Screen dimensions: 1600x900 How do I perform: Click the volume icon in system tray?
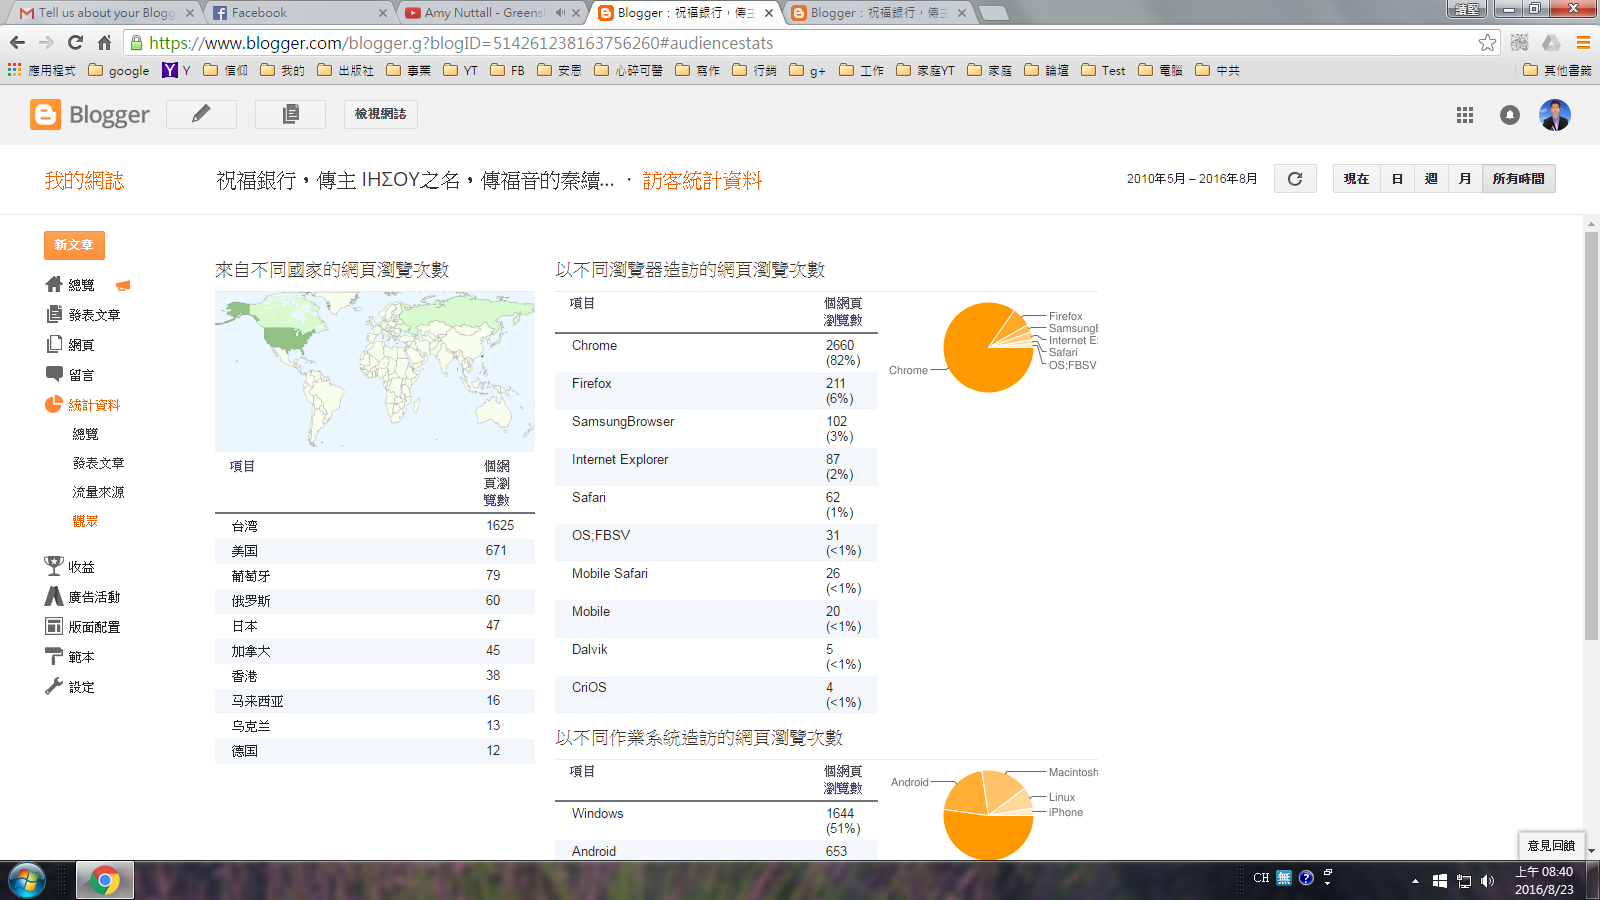[1487, 881]
